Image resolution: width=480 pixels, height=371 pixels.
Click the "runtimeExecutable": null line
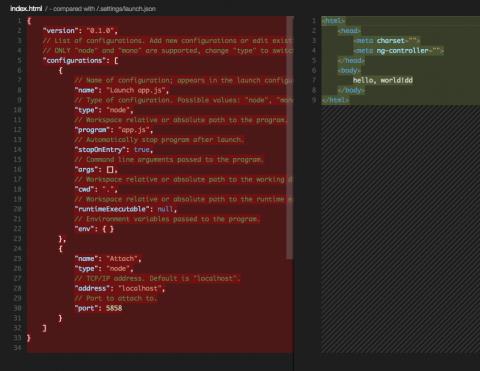click(x=126, y=209)
